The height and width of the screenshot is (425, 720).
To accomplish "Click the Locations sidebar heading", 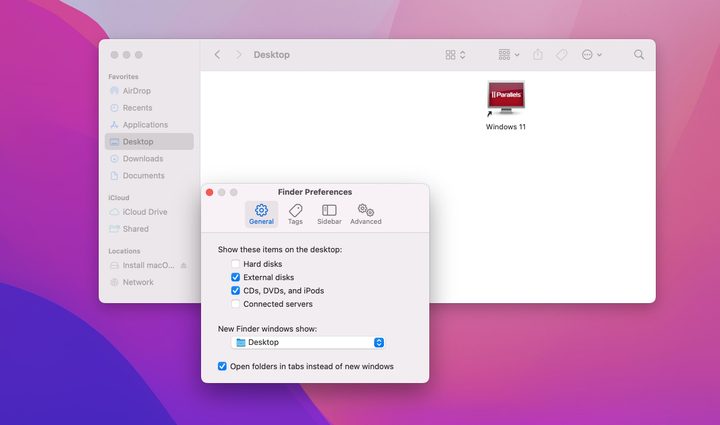I will click(x=124, y=251).
